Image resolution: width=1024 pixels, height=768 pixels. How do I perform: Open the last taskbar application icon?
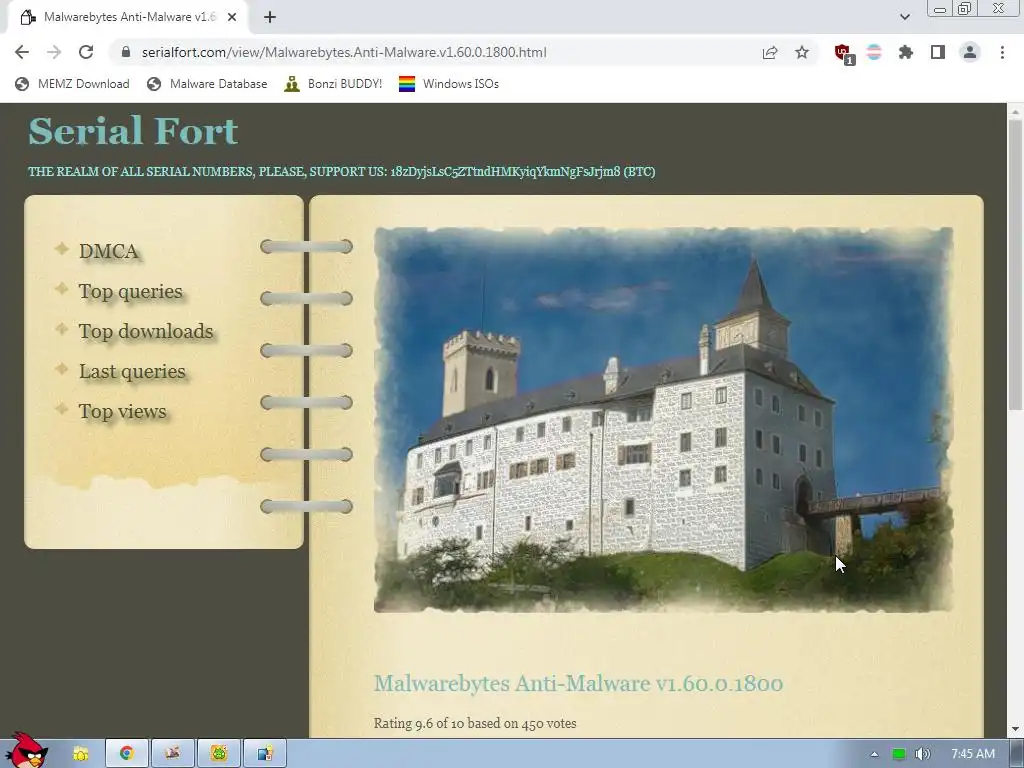click(264, 754)
